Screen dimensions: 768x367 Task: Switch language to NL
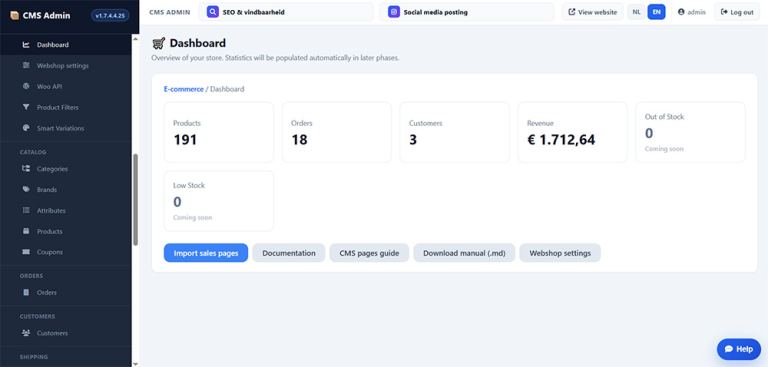pos(636,12)
